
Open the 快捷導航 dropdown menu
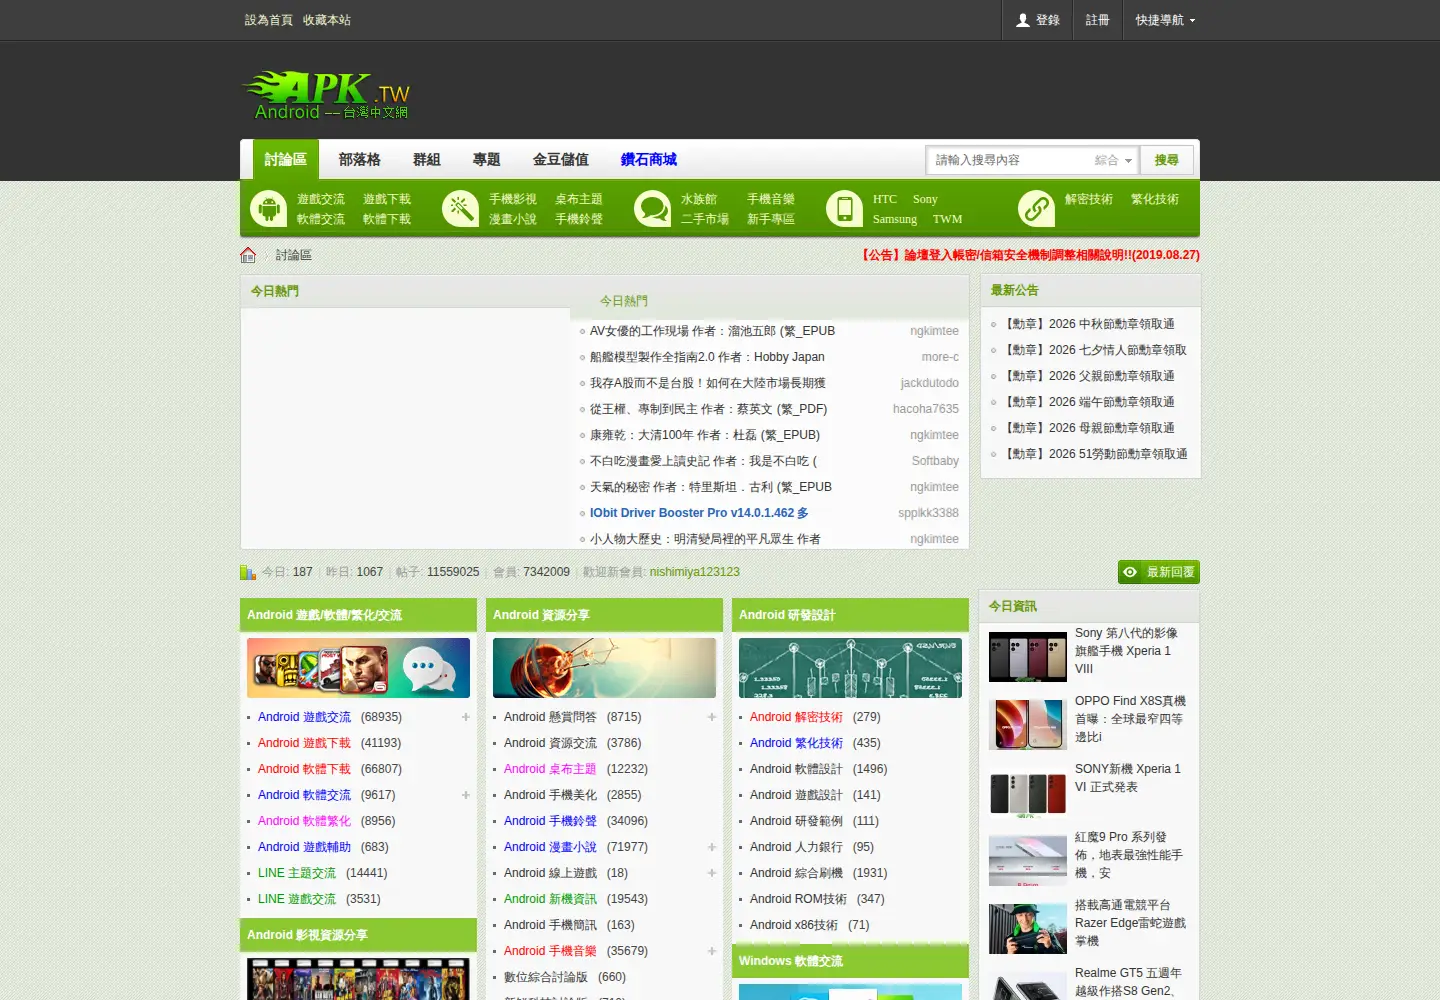coord(1165,20)
